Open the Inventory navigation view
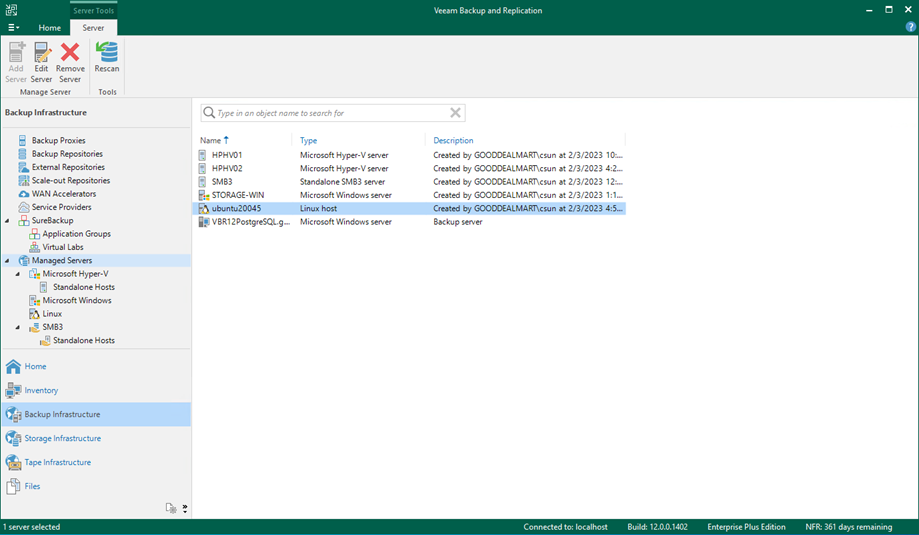Screen dimensions: 919x535 pos(96,390)
